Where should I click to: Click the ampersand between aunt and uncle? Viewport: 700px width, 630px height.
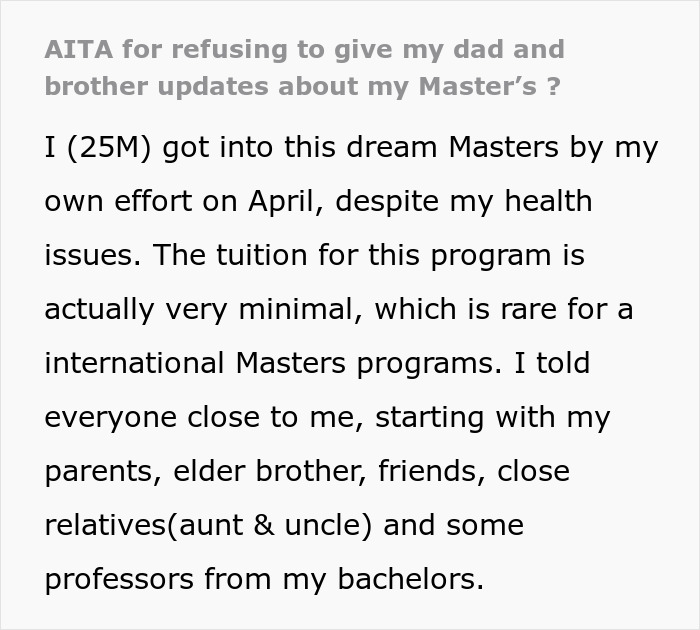[x=264, y=525]
